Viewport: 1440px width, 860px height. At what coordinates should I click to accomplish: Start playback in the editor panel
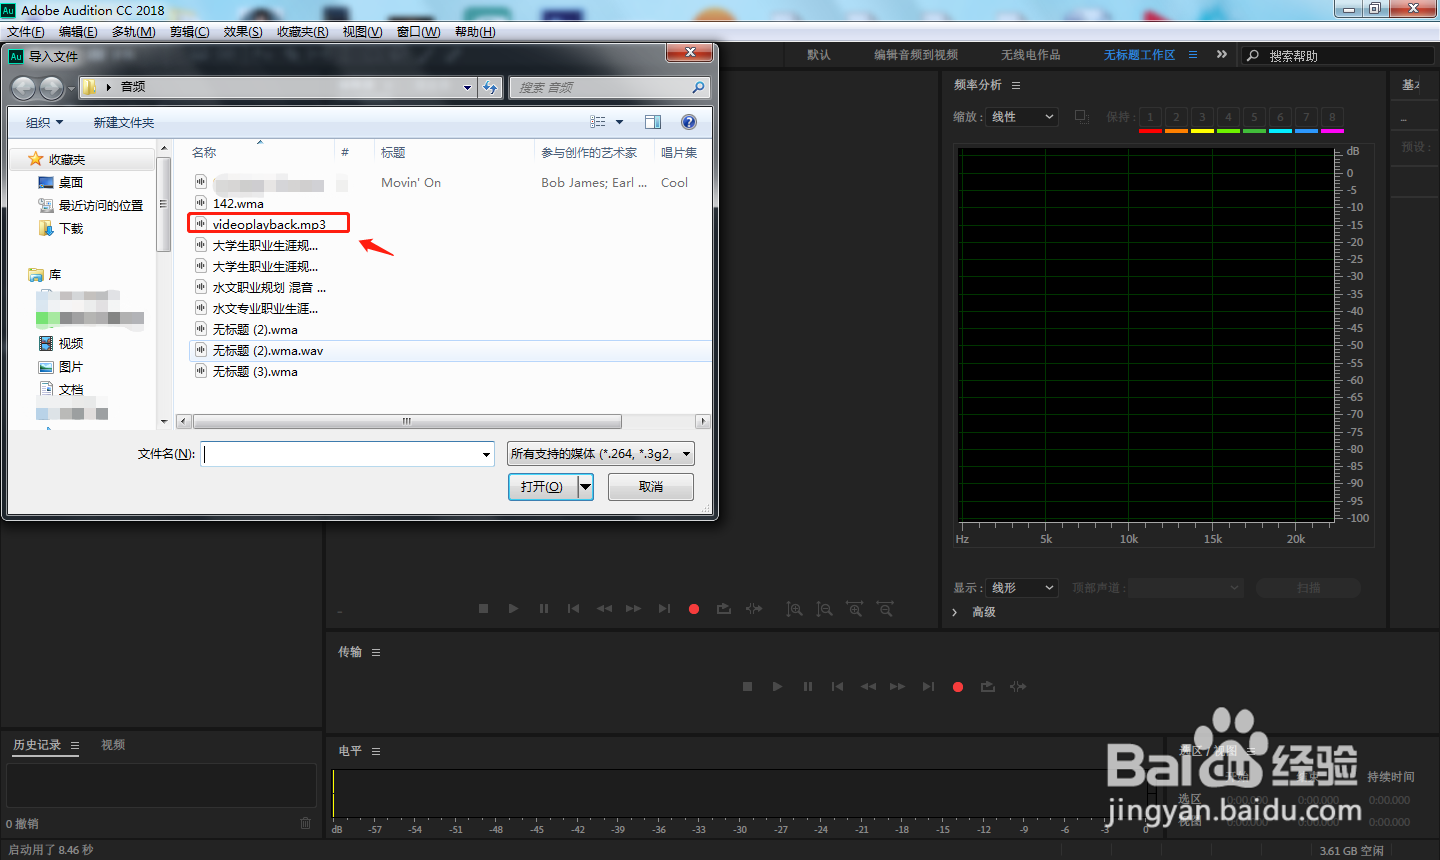pos(513,608)
